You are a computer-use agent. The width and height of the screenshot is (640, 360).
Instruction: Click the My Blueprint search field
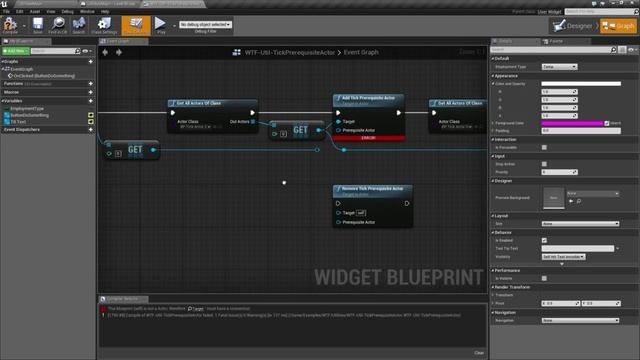[x=53, y=51]
